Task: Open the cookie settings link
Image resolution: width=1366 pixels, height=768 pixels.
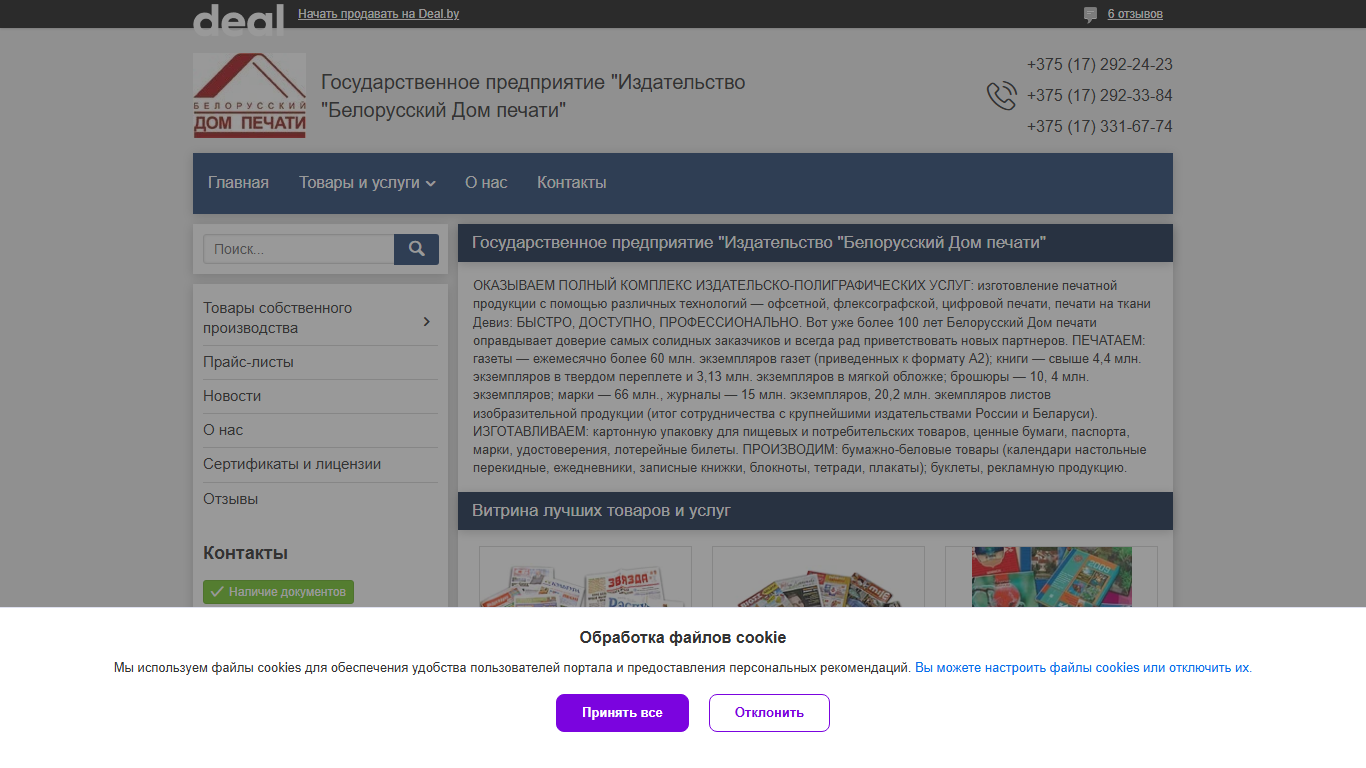Action: (1083, 668)
